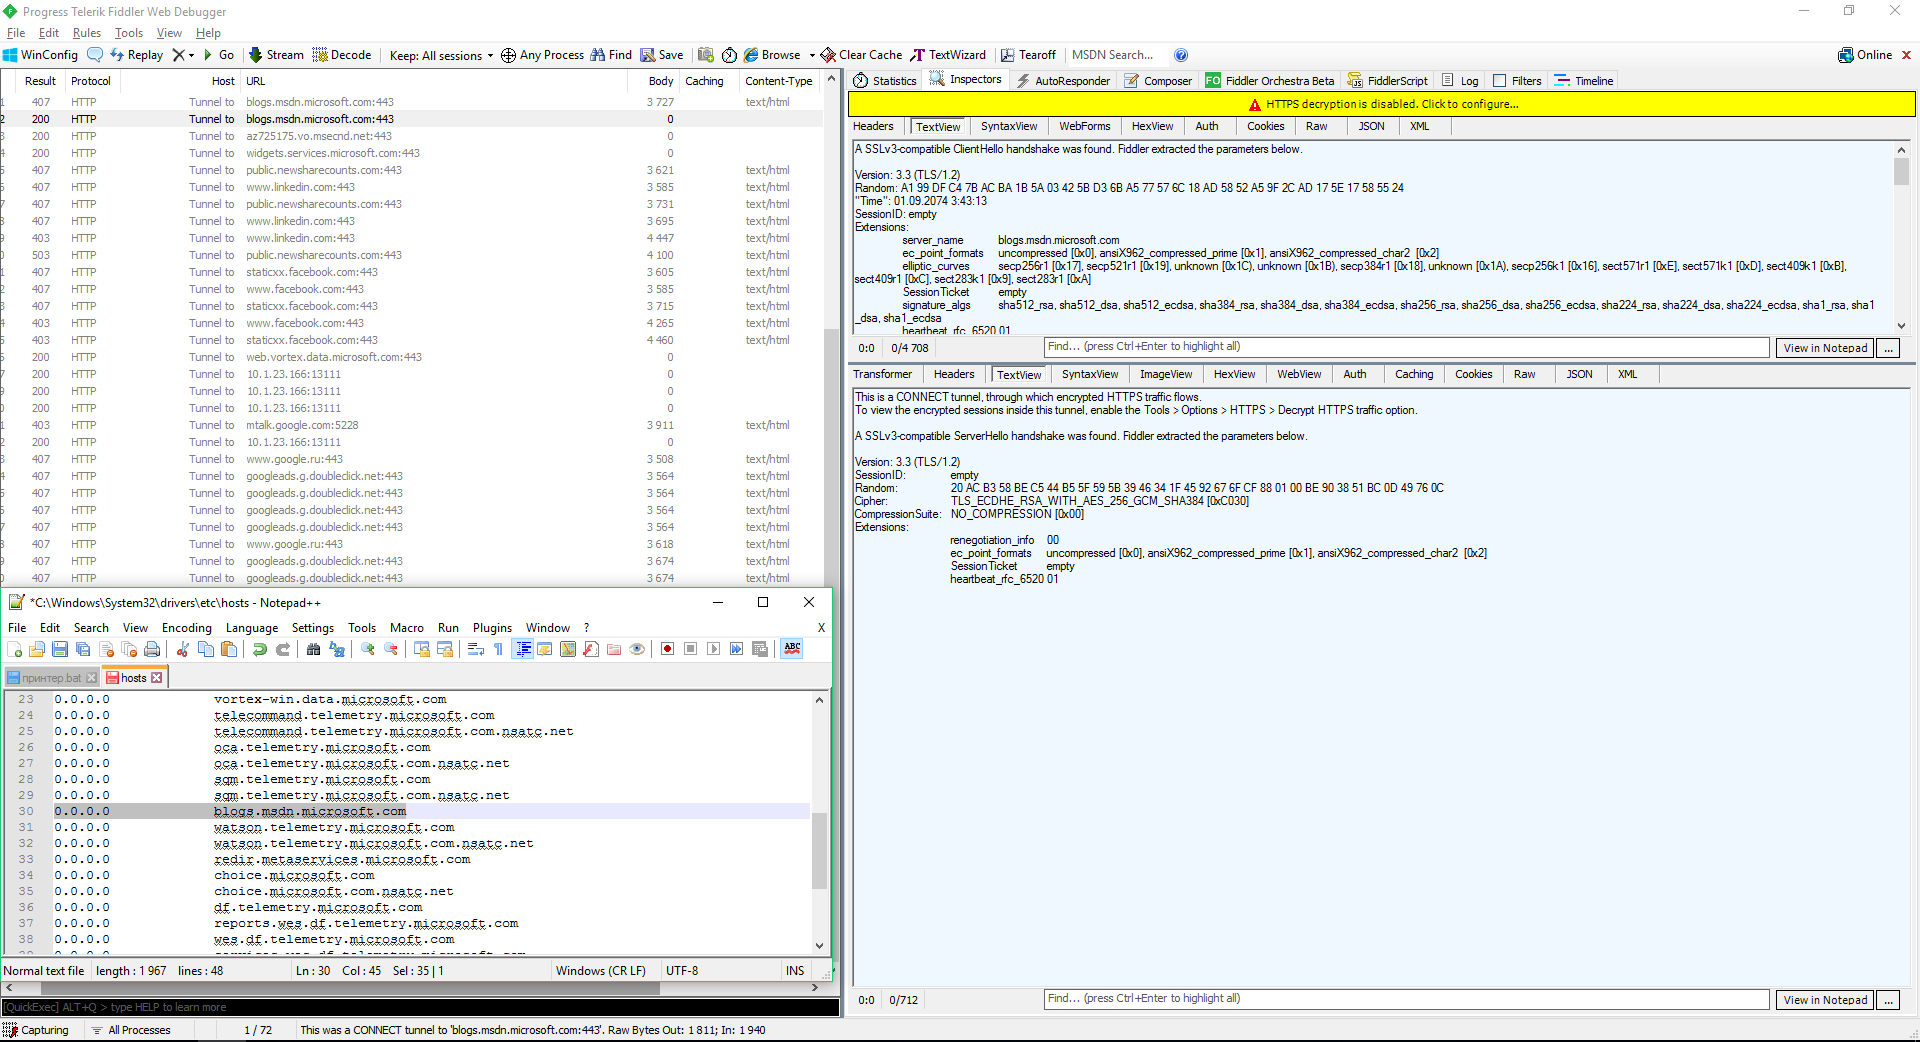
Task: Open Notepad++ Find binoculars icon
Action: [x=314, y=649]
